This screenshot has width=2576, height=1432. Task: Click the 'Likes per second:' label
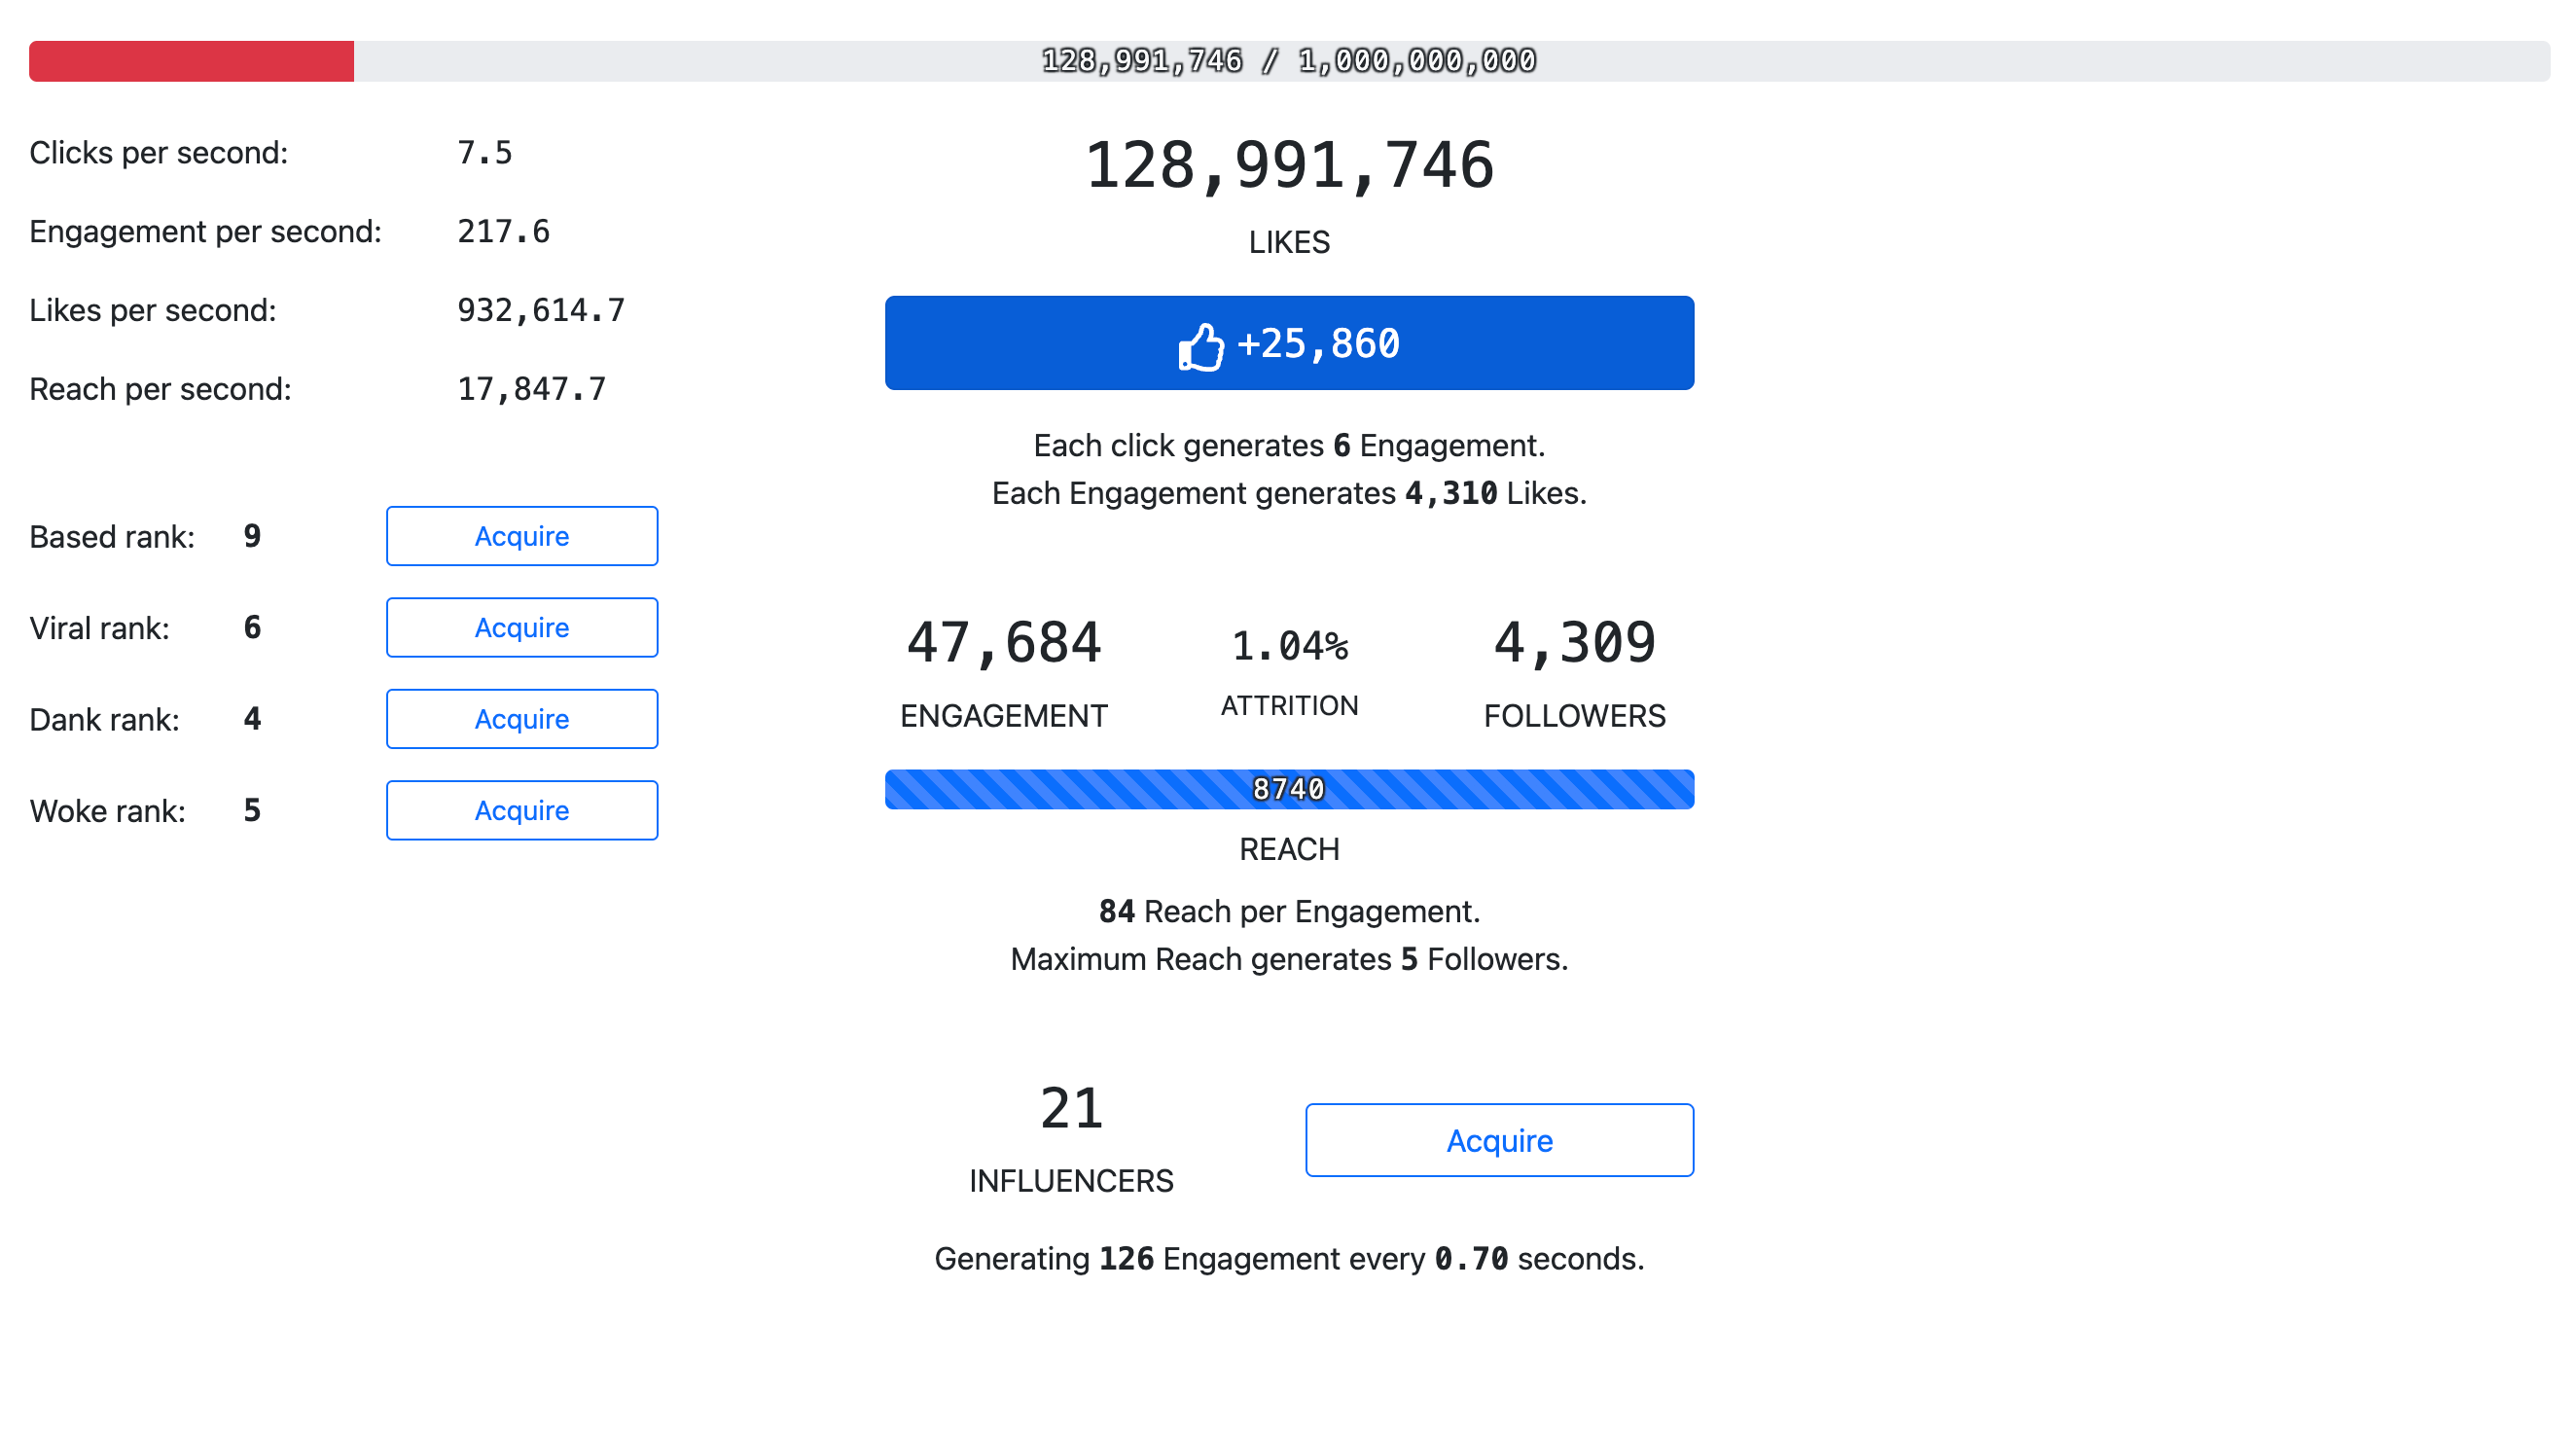tap(153, 310)
